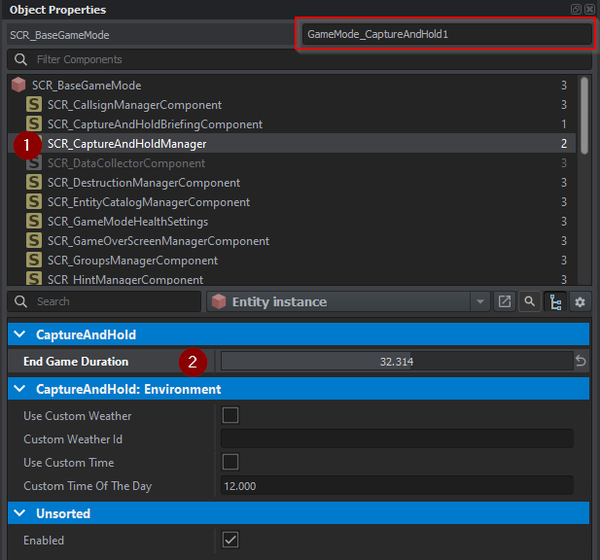Float the Object Properties panel
Viewport: 600px width, 560px height.
[576, 9]
